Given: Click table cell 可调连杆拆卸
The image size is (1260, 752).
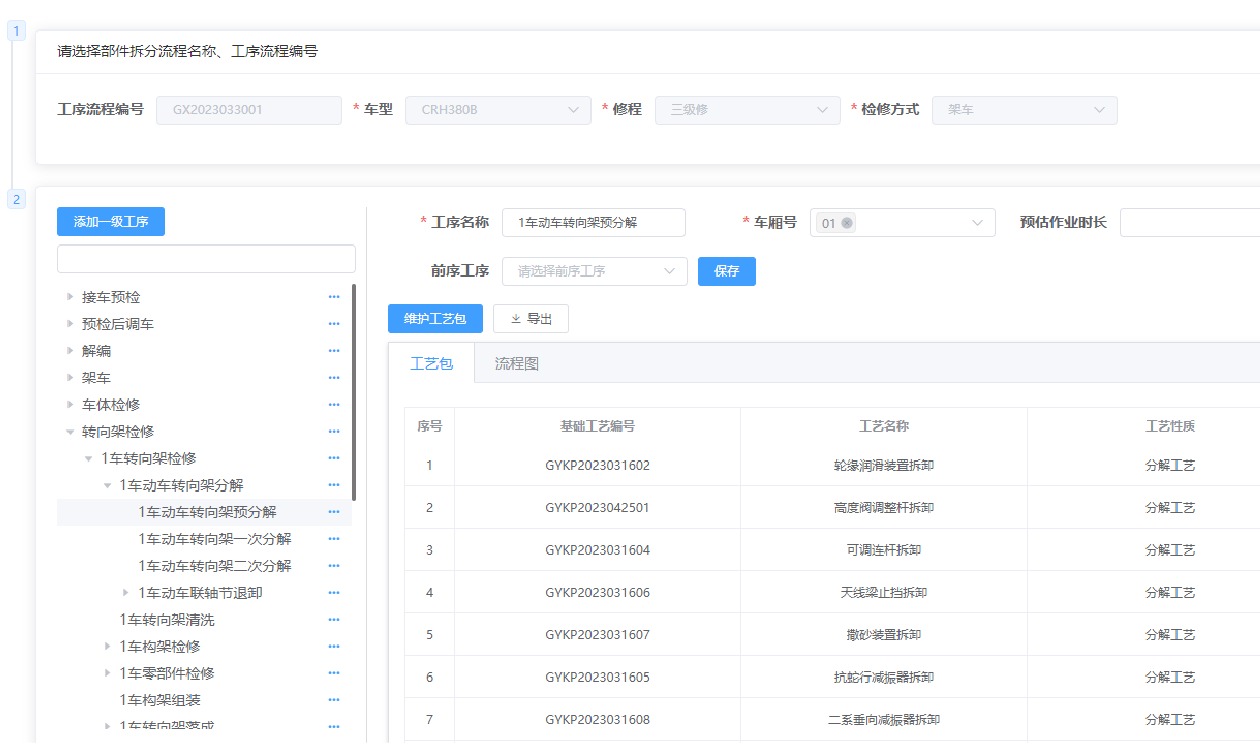Looking at the screenshot, I should (884, 550).
